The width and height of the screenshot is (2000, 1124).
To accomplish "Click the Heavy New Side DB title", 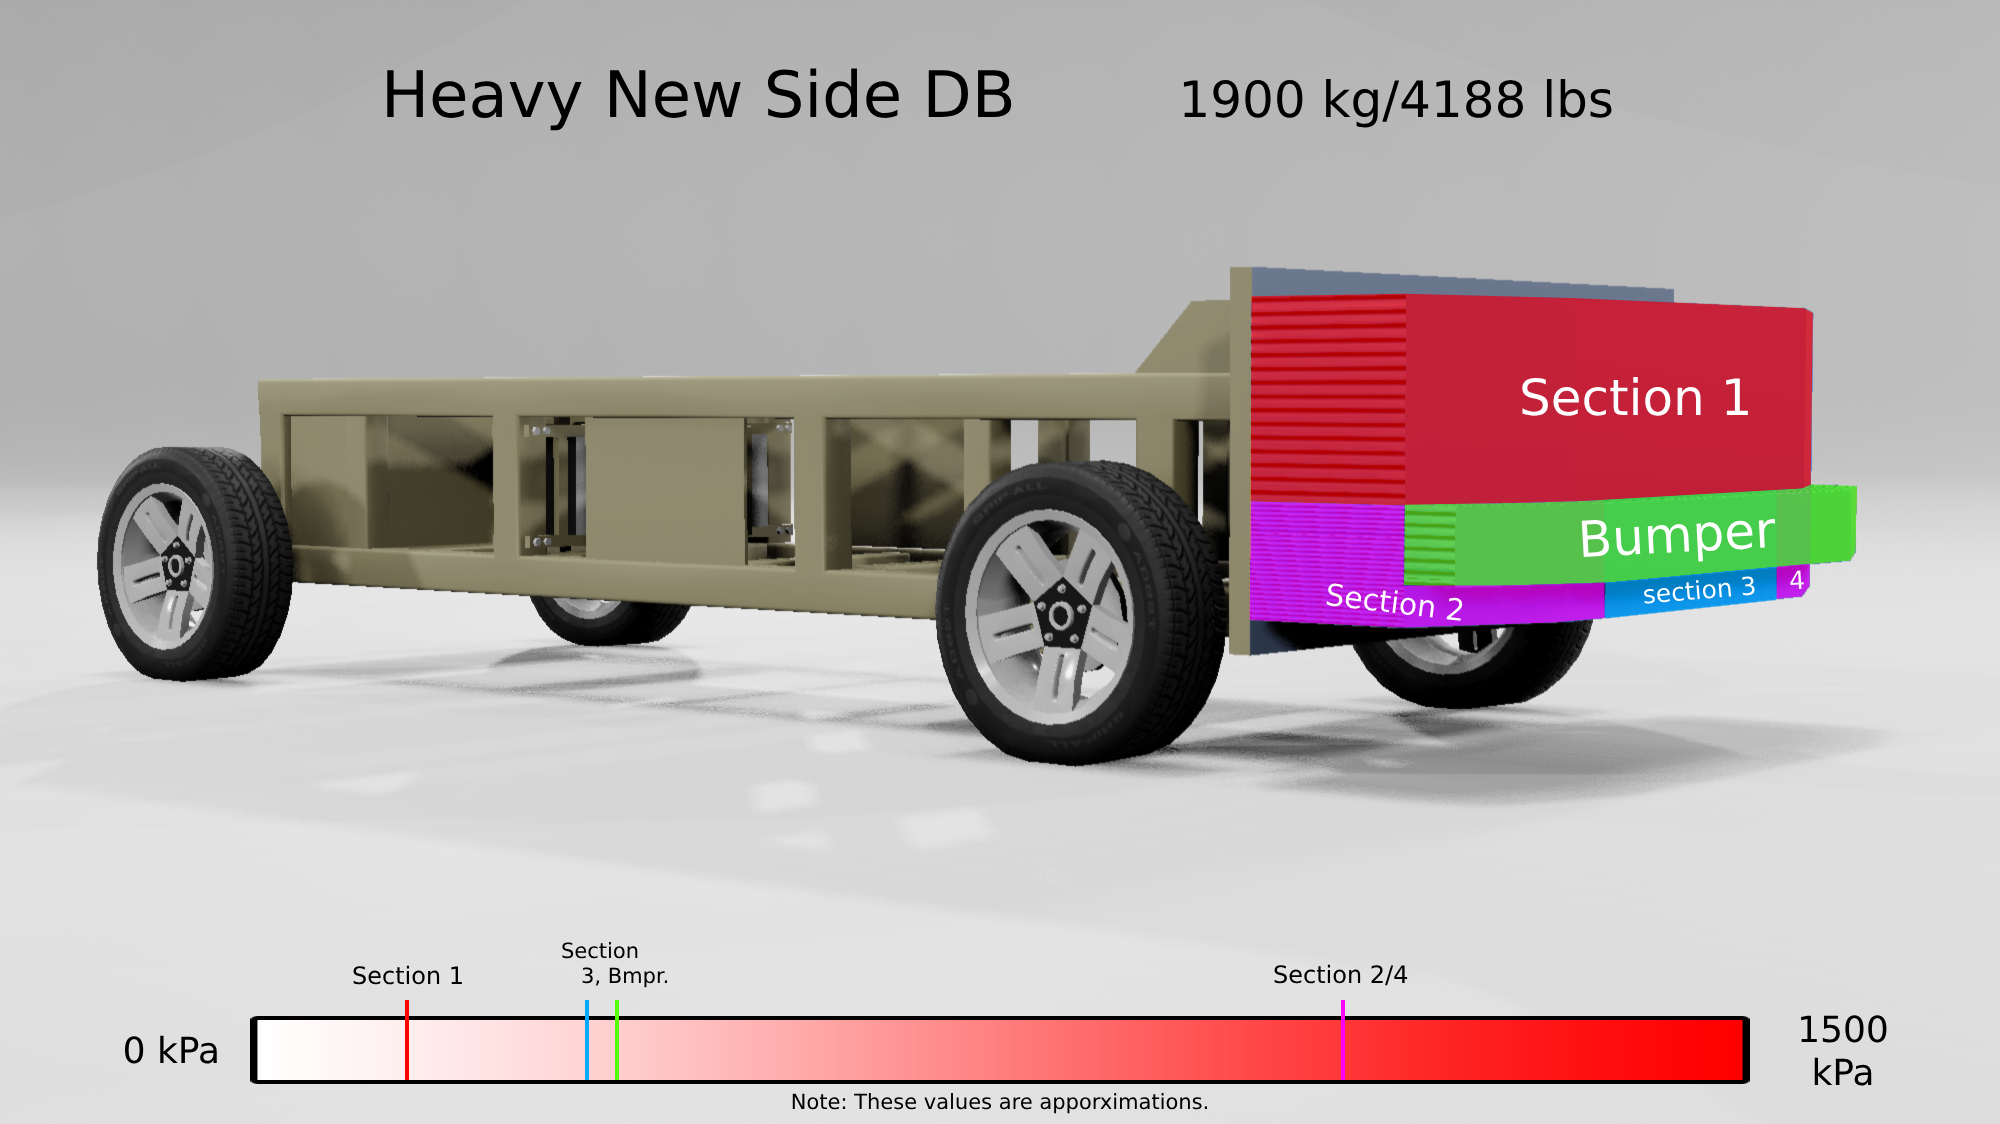I will (698, 97).
